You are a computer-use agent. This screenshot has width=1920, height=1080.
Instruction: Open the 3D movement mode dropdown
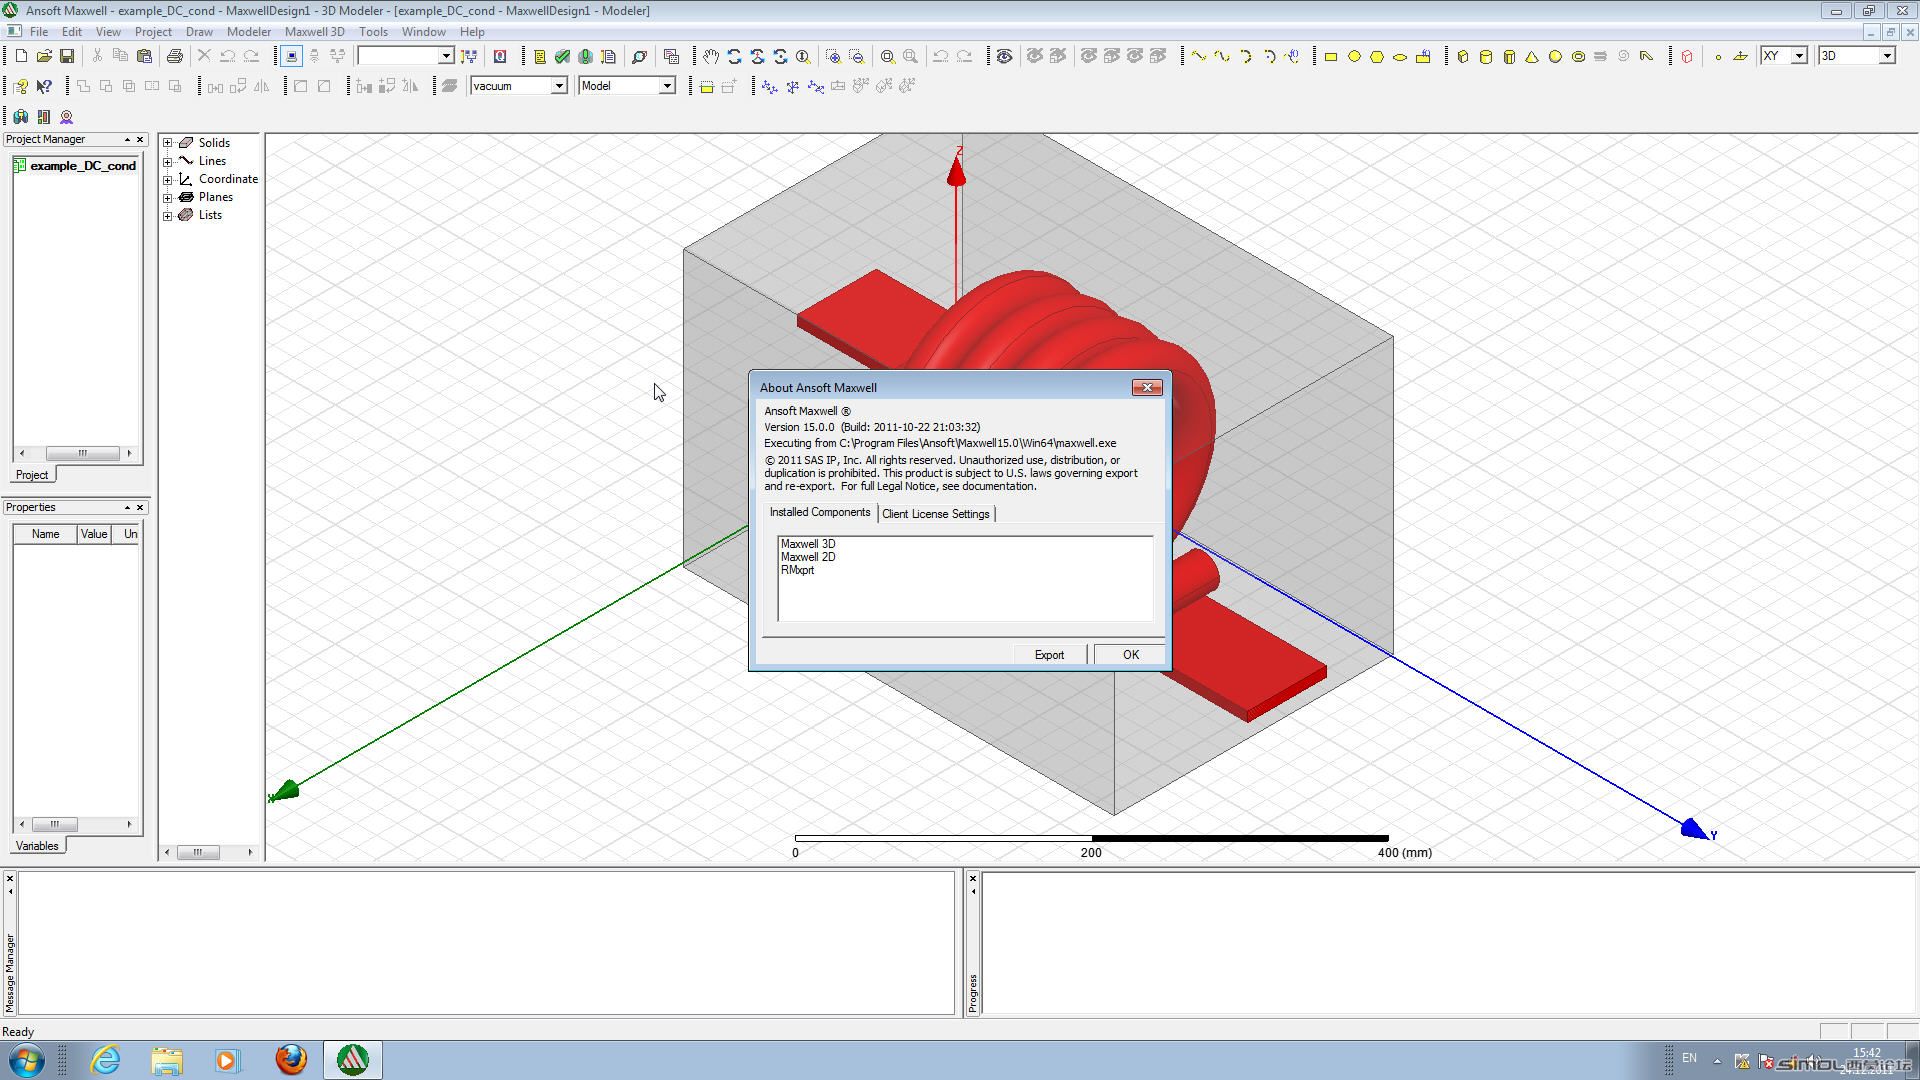pos(1886,56)
